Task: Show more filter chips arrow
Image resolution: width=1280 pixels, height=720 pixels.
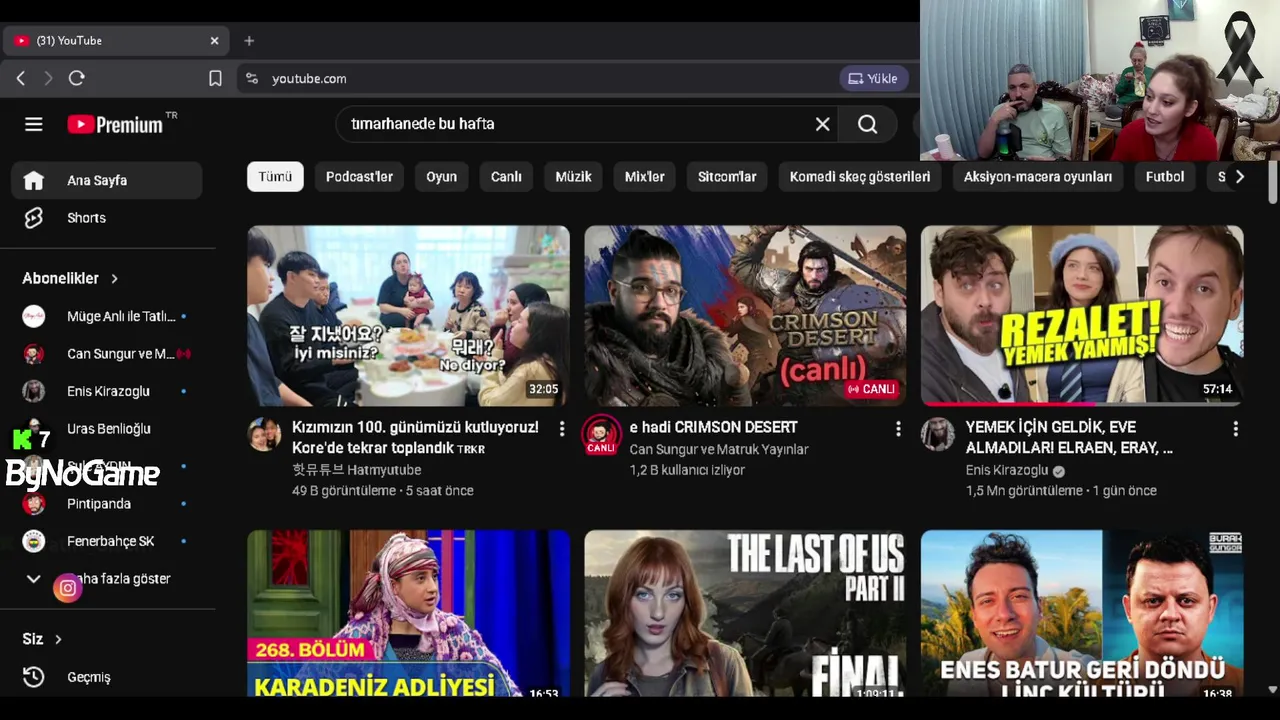Action: [x=1239, y=177]
